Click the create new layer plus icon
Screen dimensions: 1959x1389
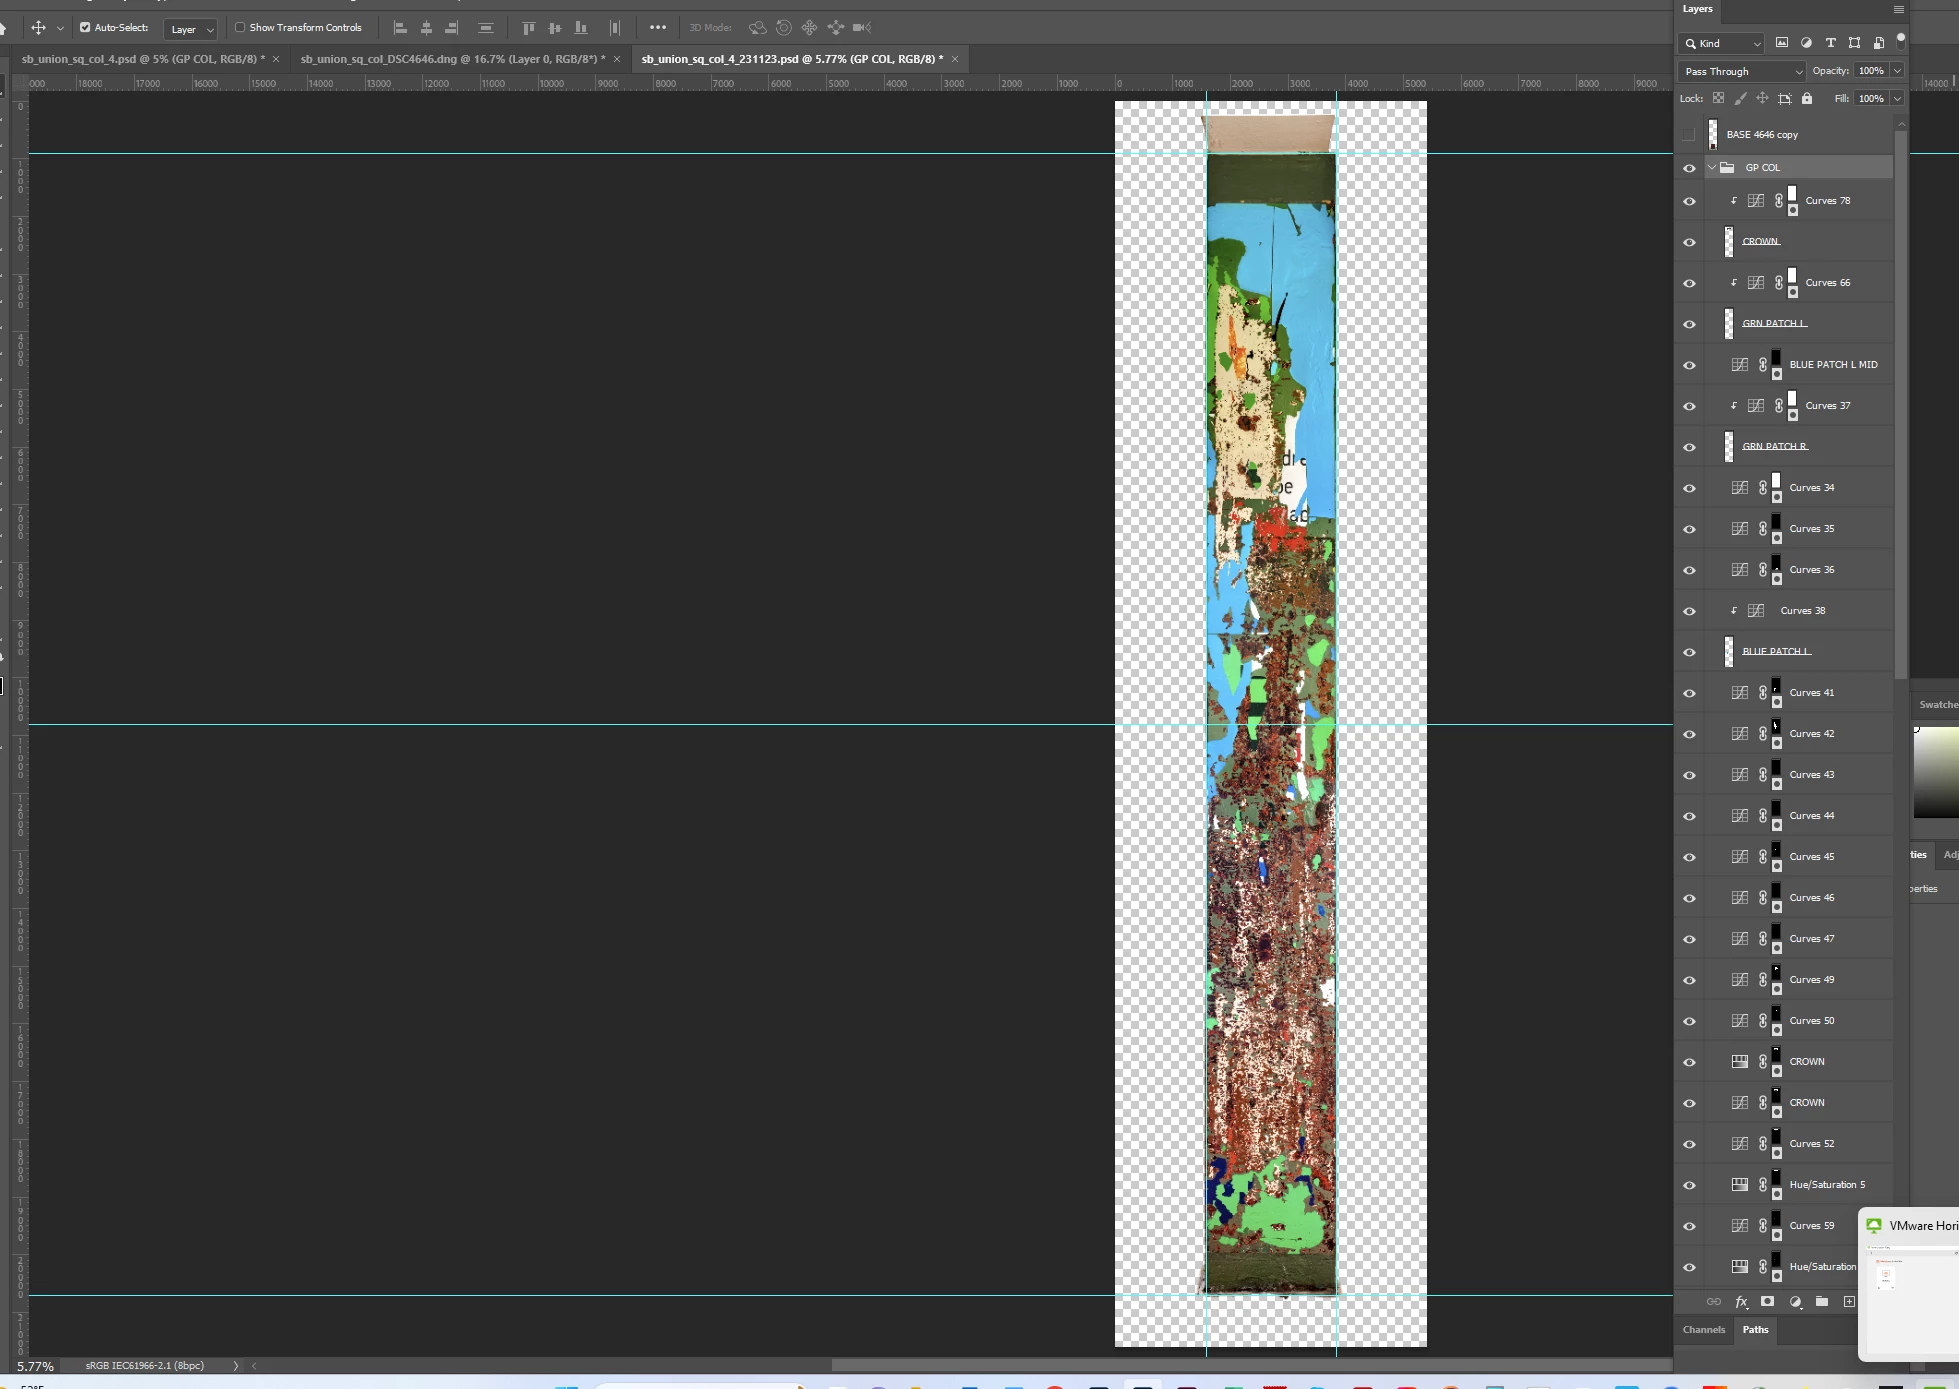(1849, 1302)
